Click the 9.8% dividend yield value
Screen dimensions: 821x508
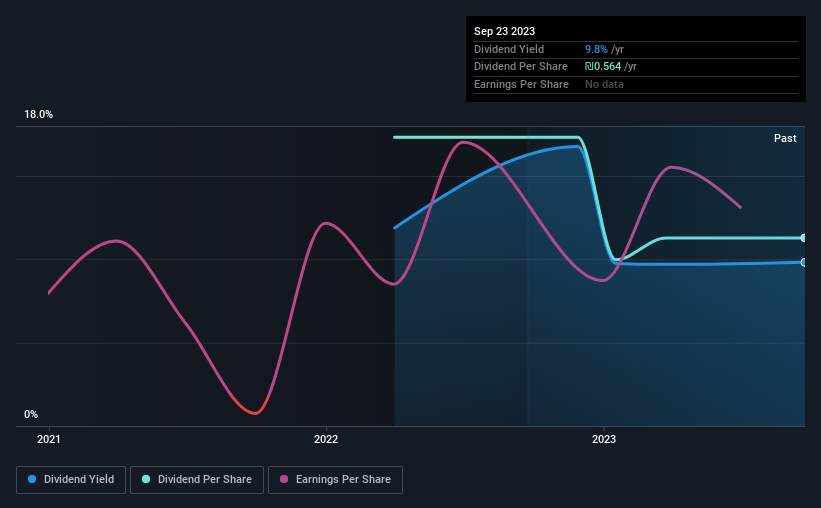[596, 49]
